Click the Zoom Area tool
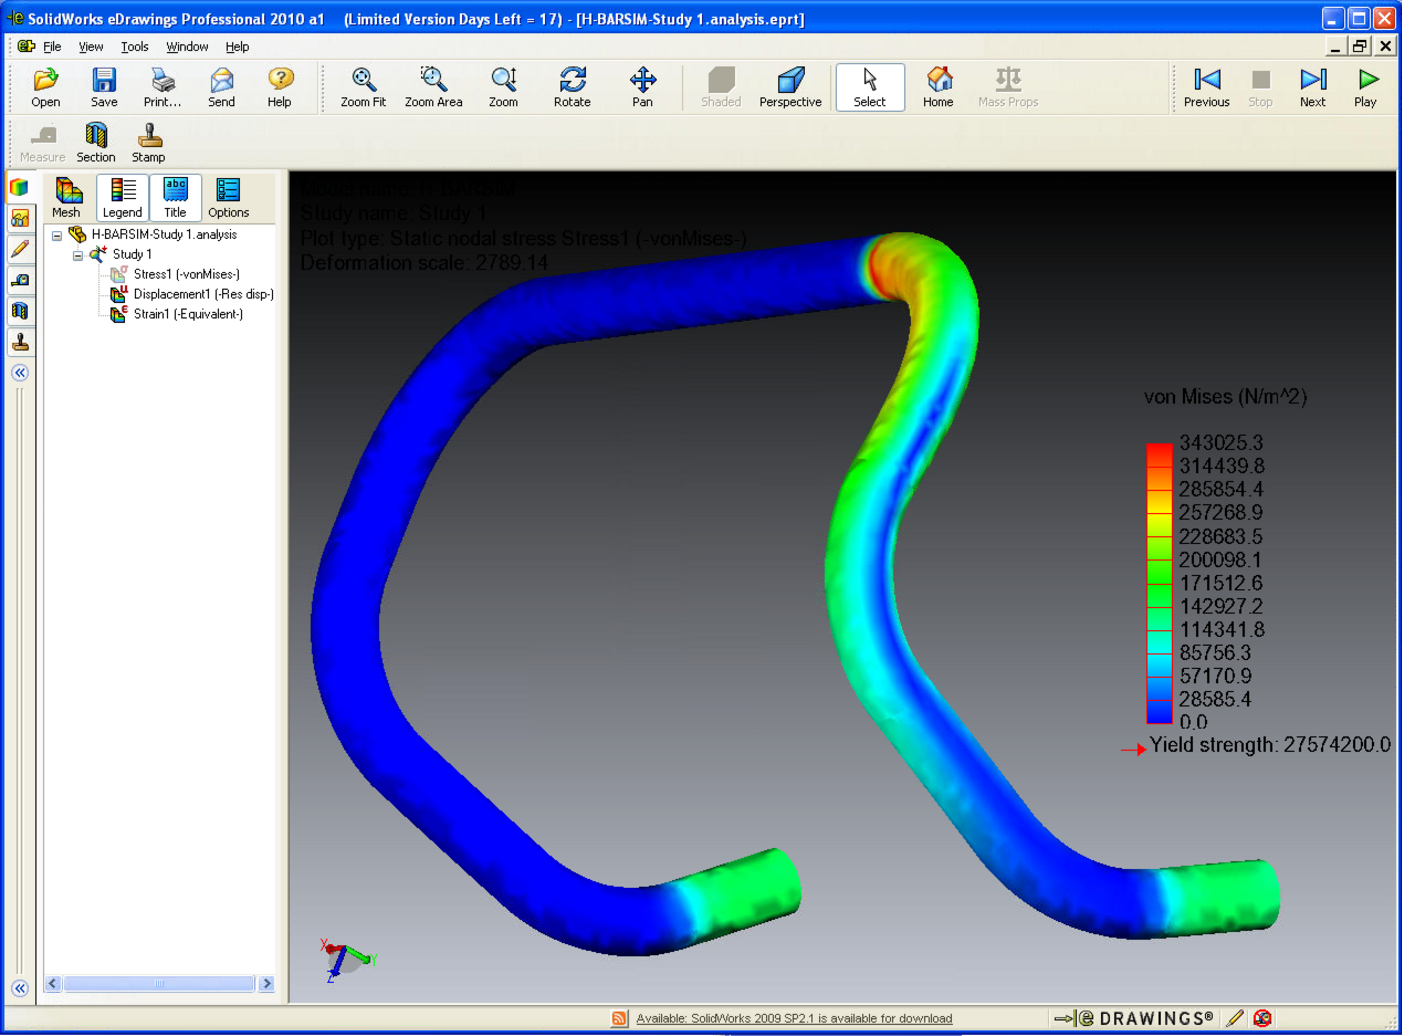Screen dimensions: 1402x1036 tap(433, 87)
